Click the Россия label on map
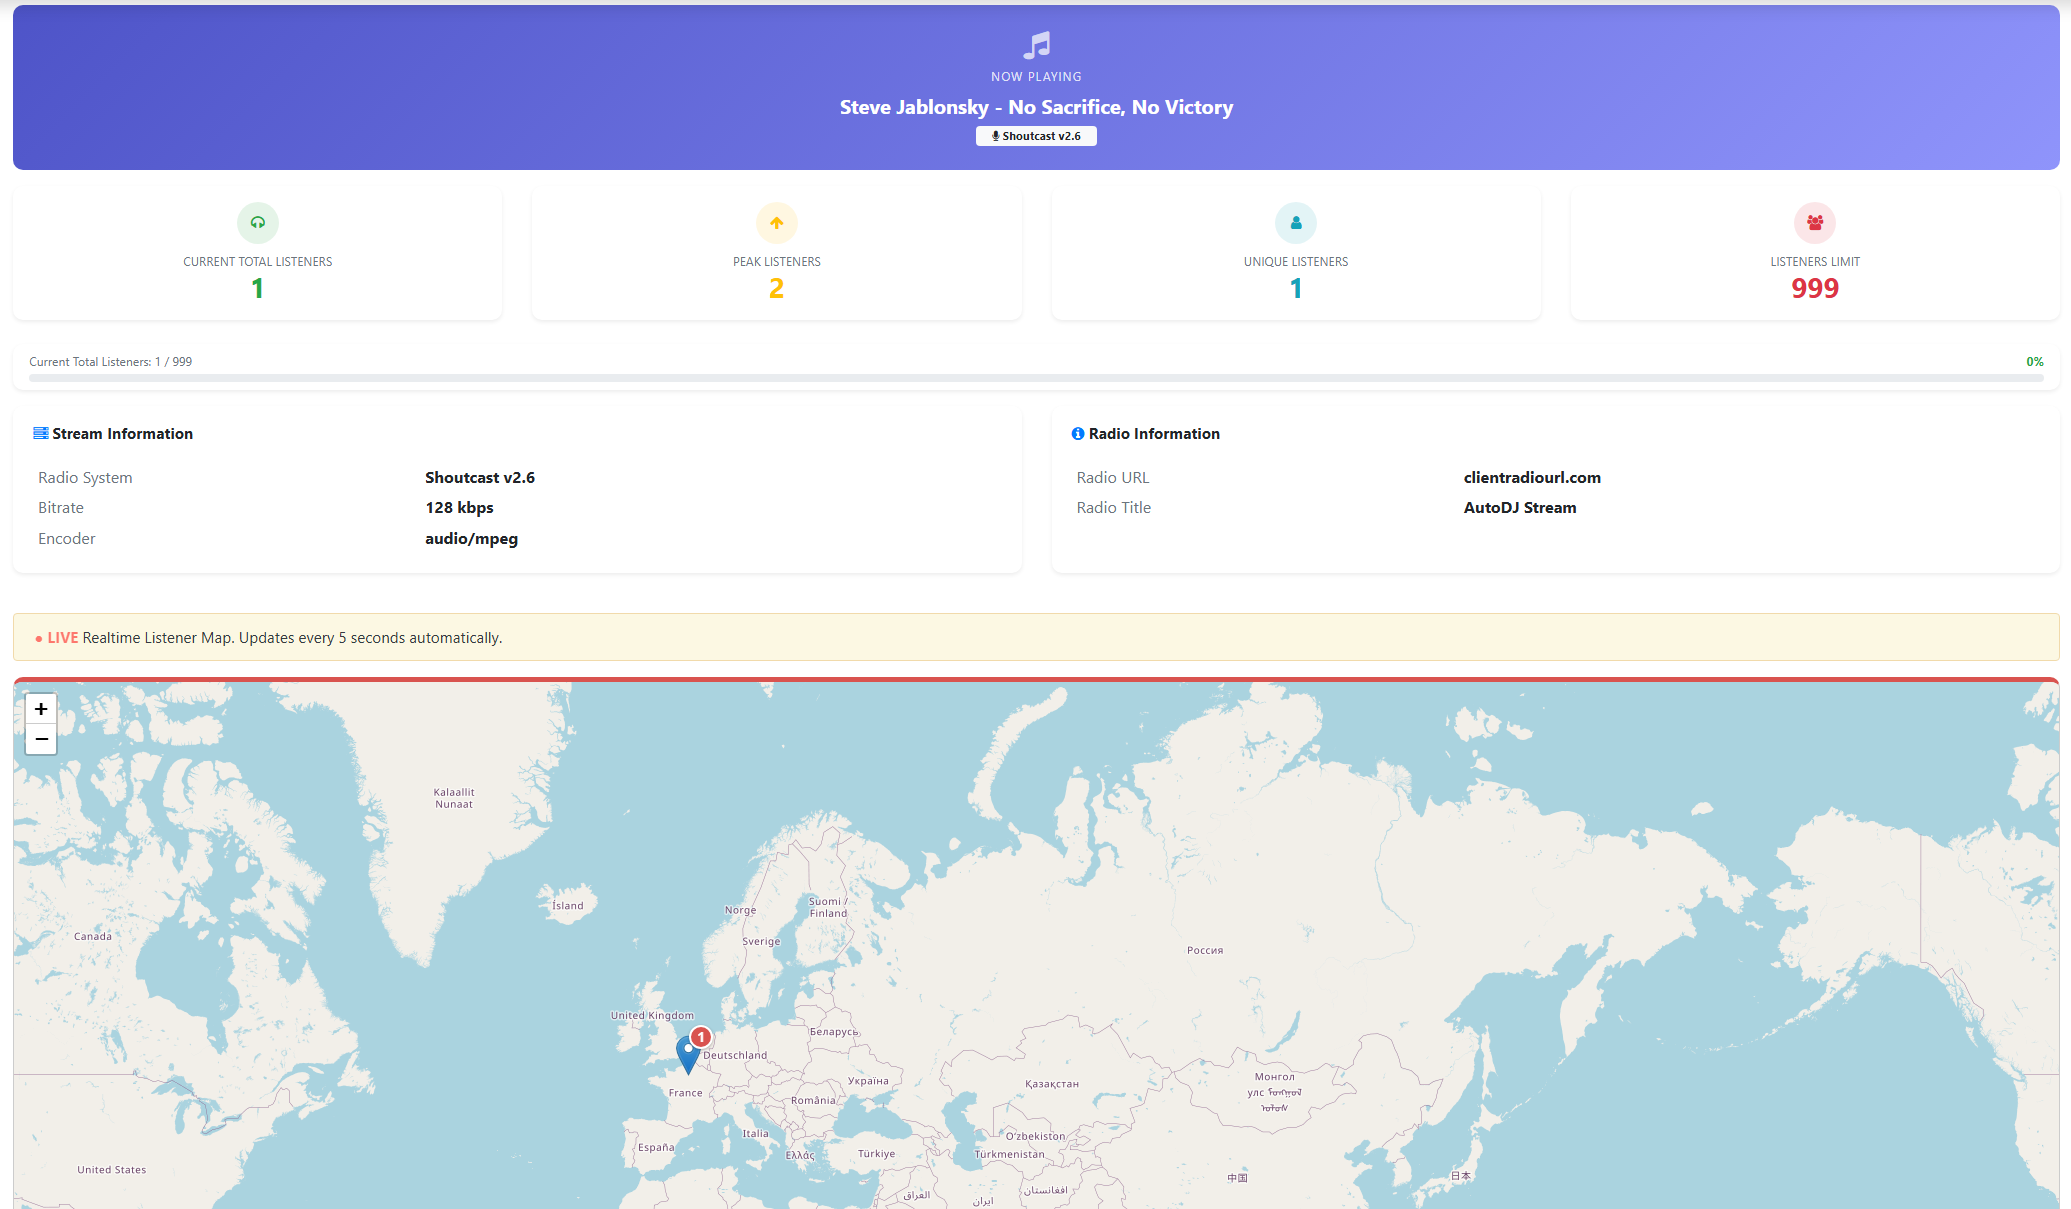Image resolution: width=2071 pixels, height=1209 pixels. point(1205,950)
